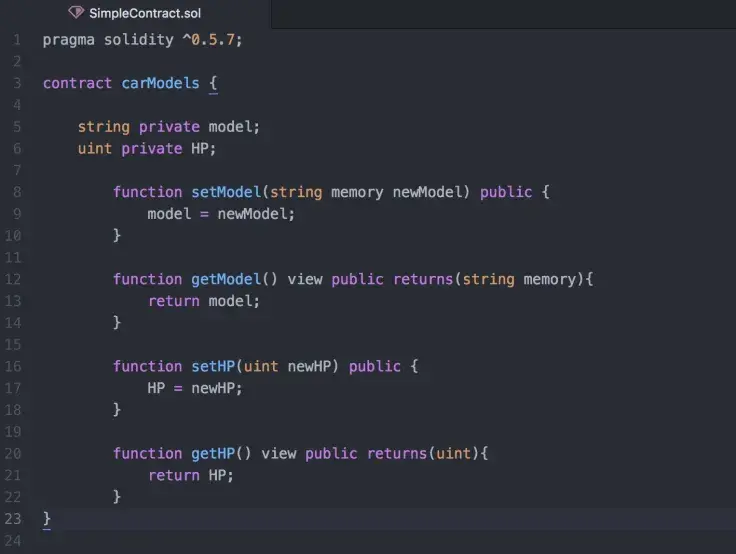Click 'HP;' variable declaration on line 6

203,149
